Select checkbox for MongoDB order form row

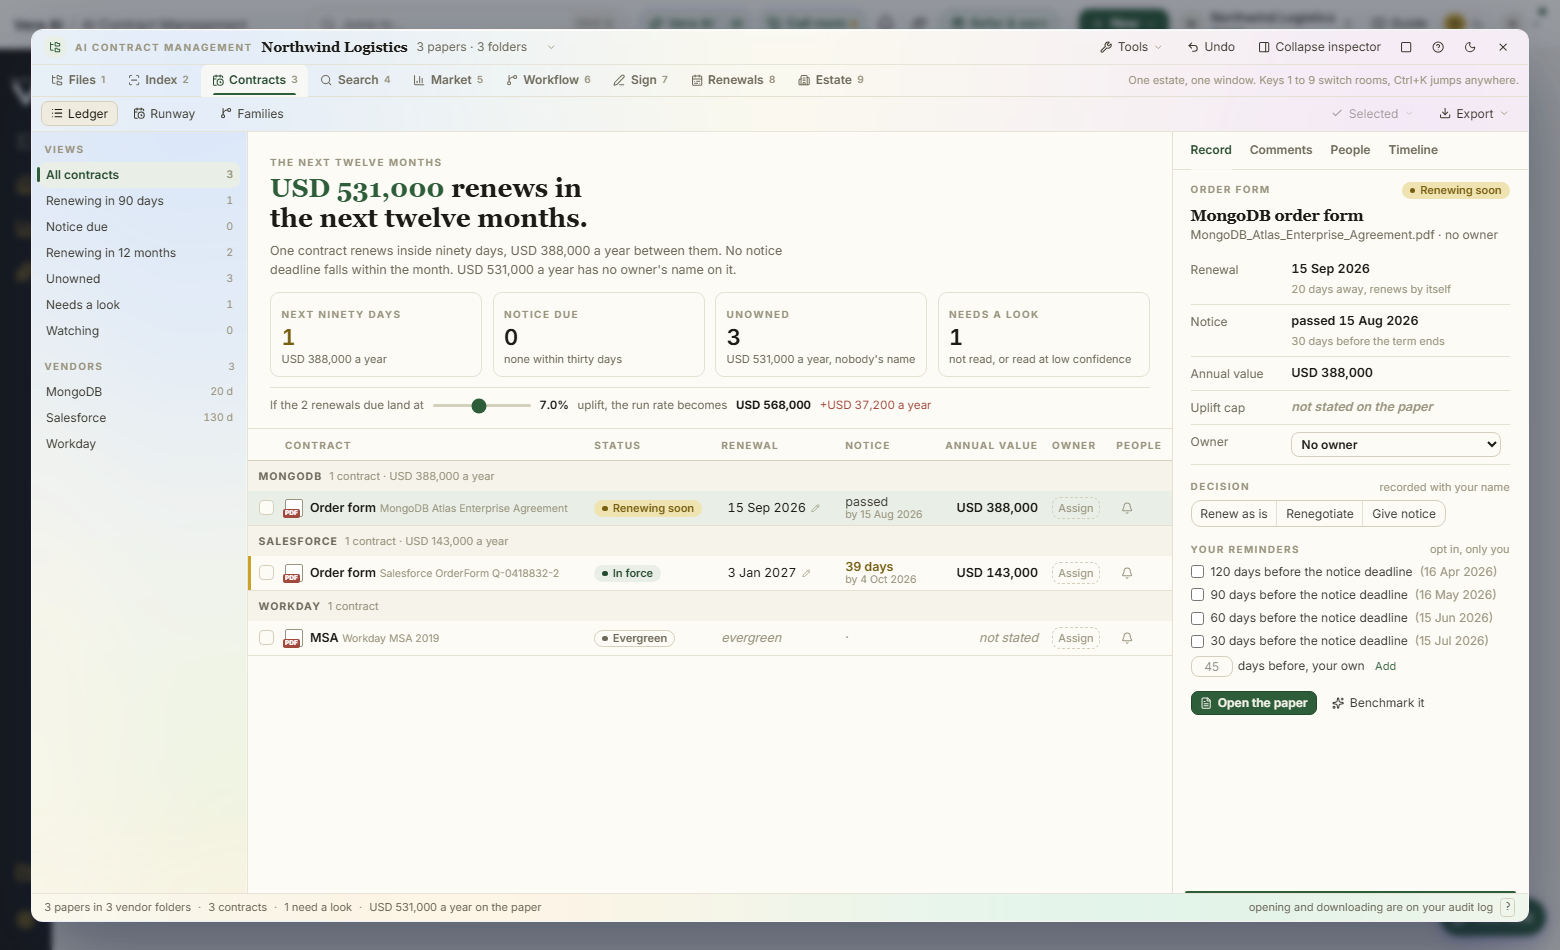[x=266, y=508]
